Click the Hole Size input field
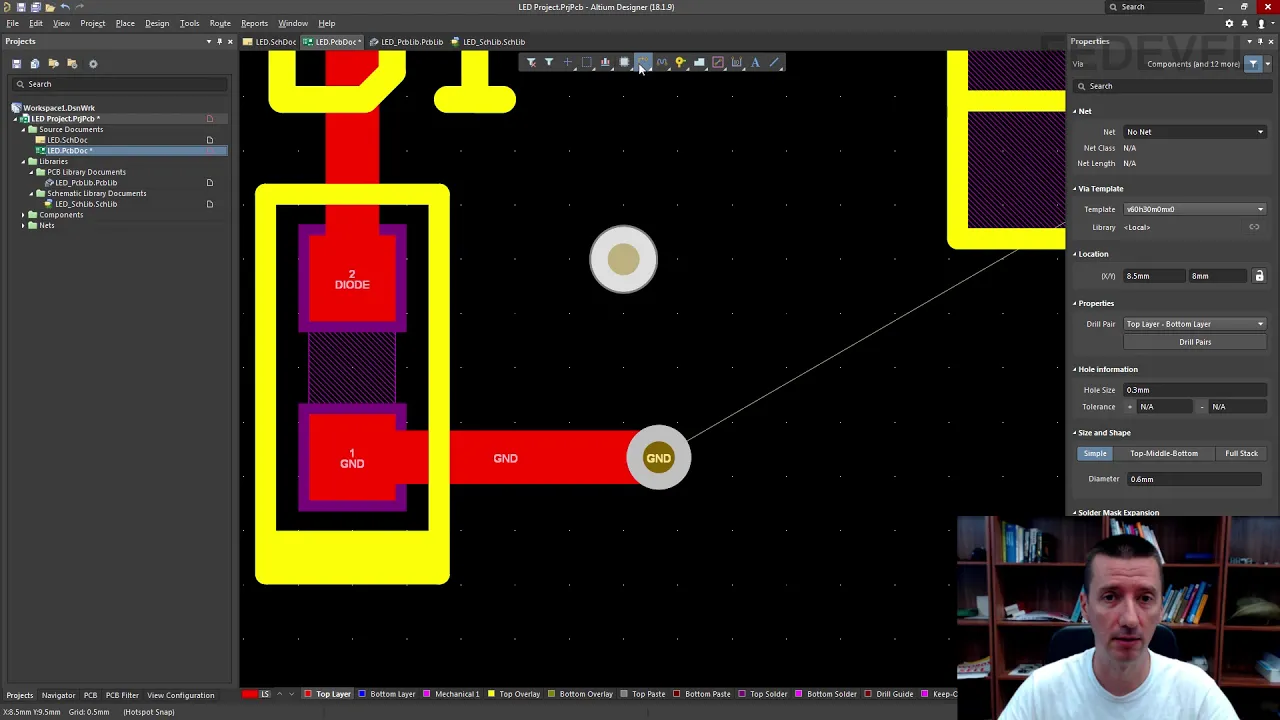 coord(1194,390)
